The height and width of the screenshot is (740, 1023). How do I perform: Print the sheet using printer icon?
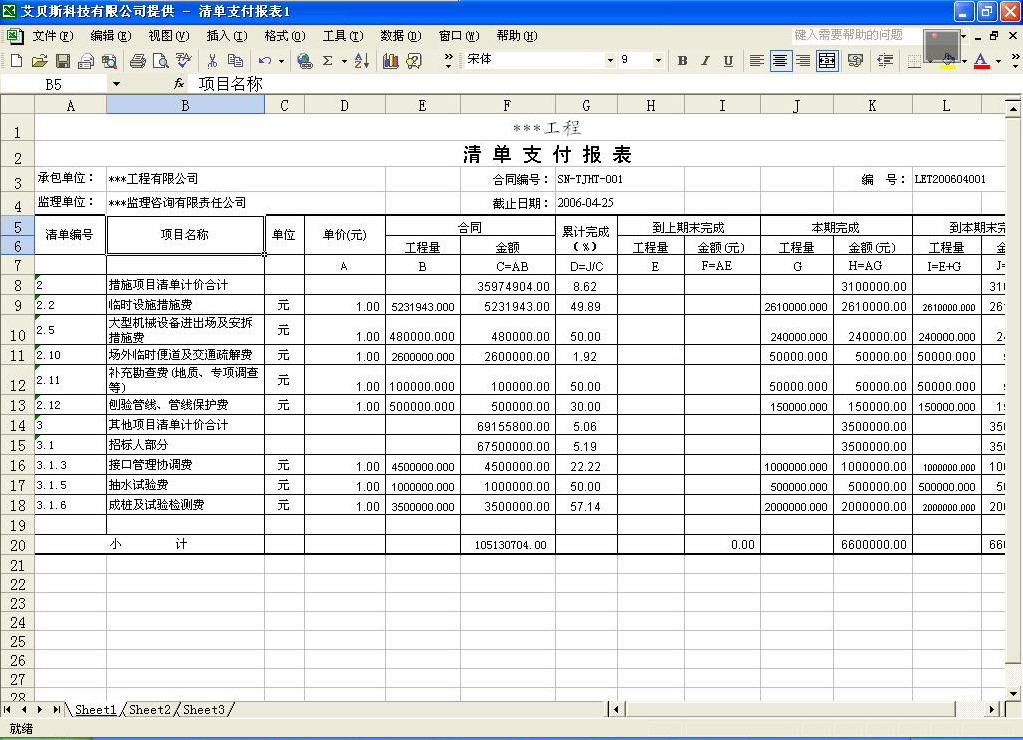click(x=138, y=61)
